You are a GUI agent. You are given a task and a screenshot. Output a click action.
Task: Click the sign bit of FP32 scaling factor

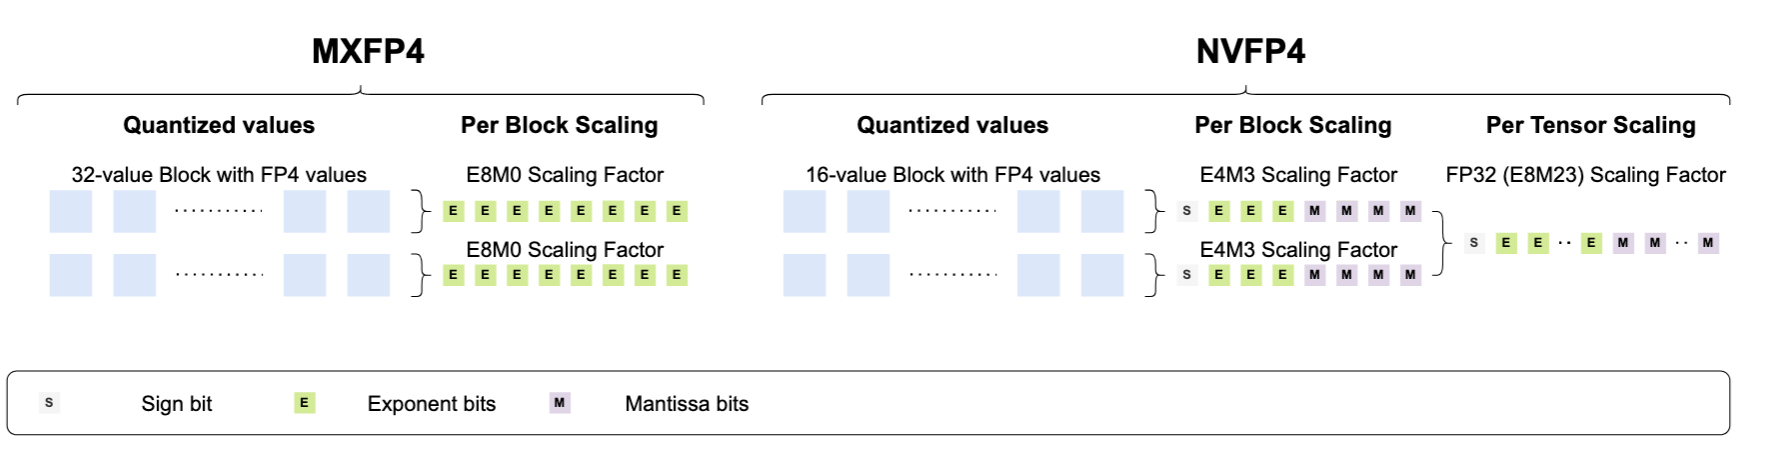(1474, 243)
